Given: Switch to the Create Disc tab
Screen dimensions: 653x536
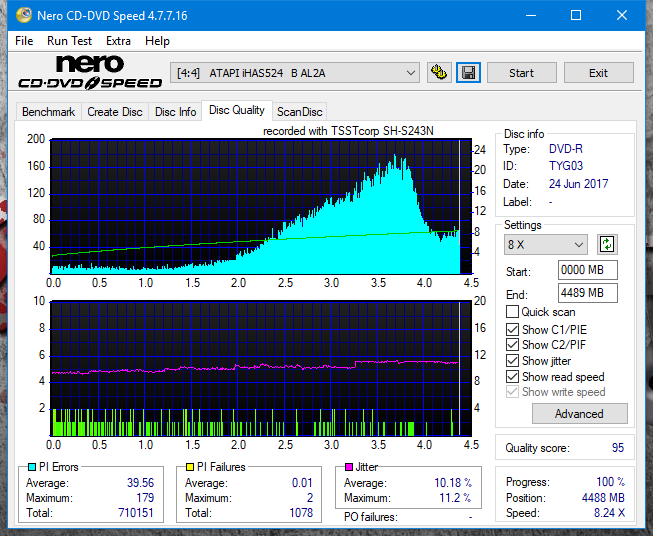Looking at the screenshot, I should [x=115, y=112].
